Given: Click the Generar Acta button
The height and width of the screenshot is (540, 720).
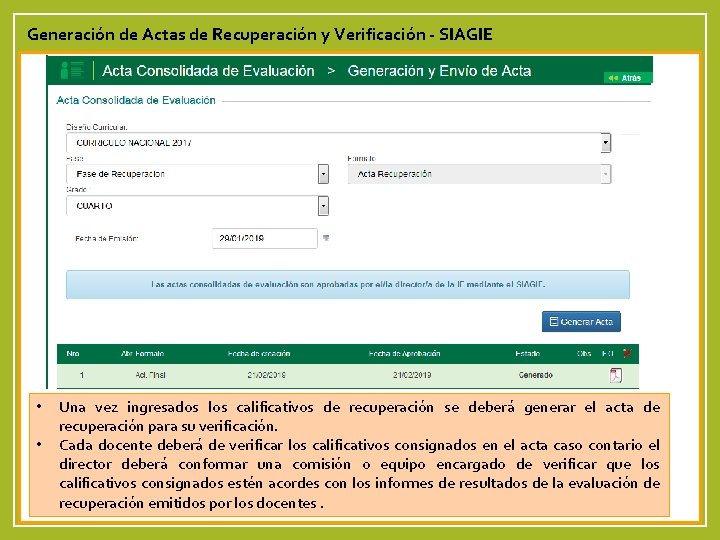Looking at the screenshot, I should click(x=581, y=321).
